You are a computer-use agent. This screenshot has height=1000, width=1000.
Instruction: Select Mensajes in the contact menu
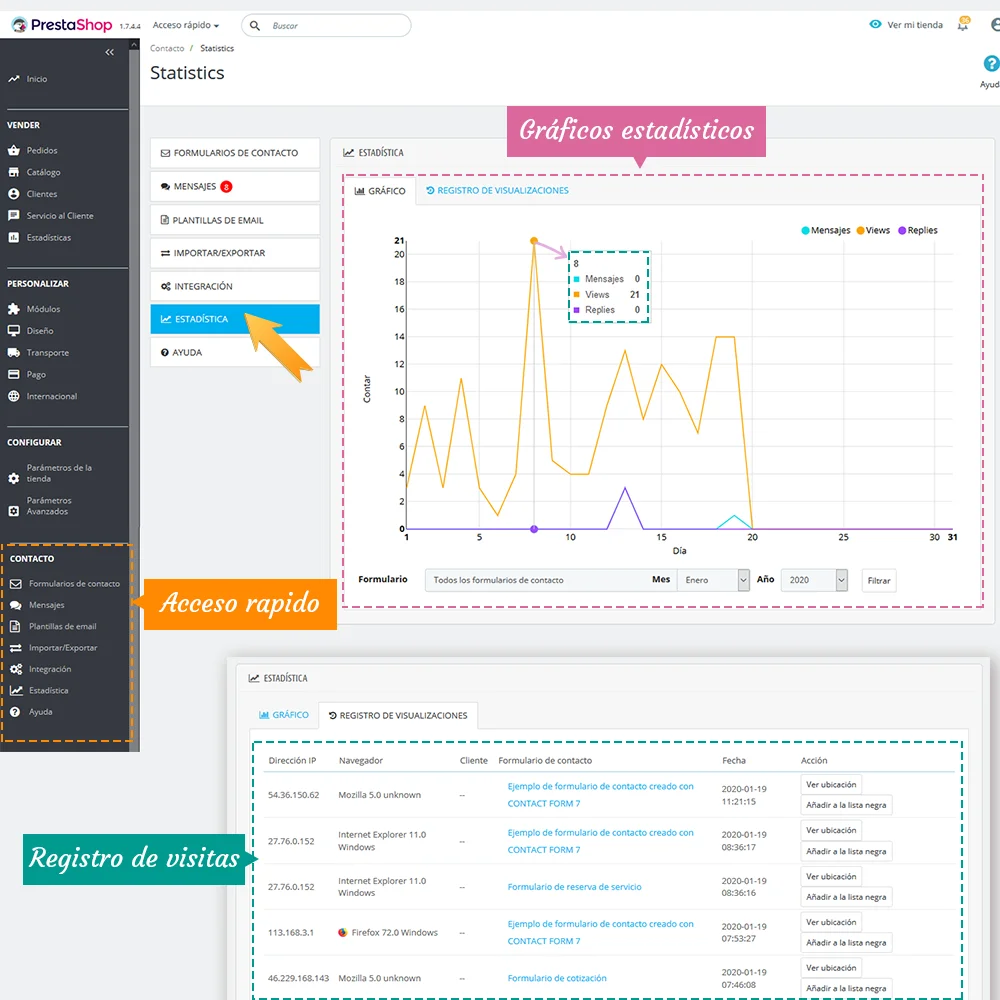[x=195, y=187]
